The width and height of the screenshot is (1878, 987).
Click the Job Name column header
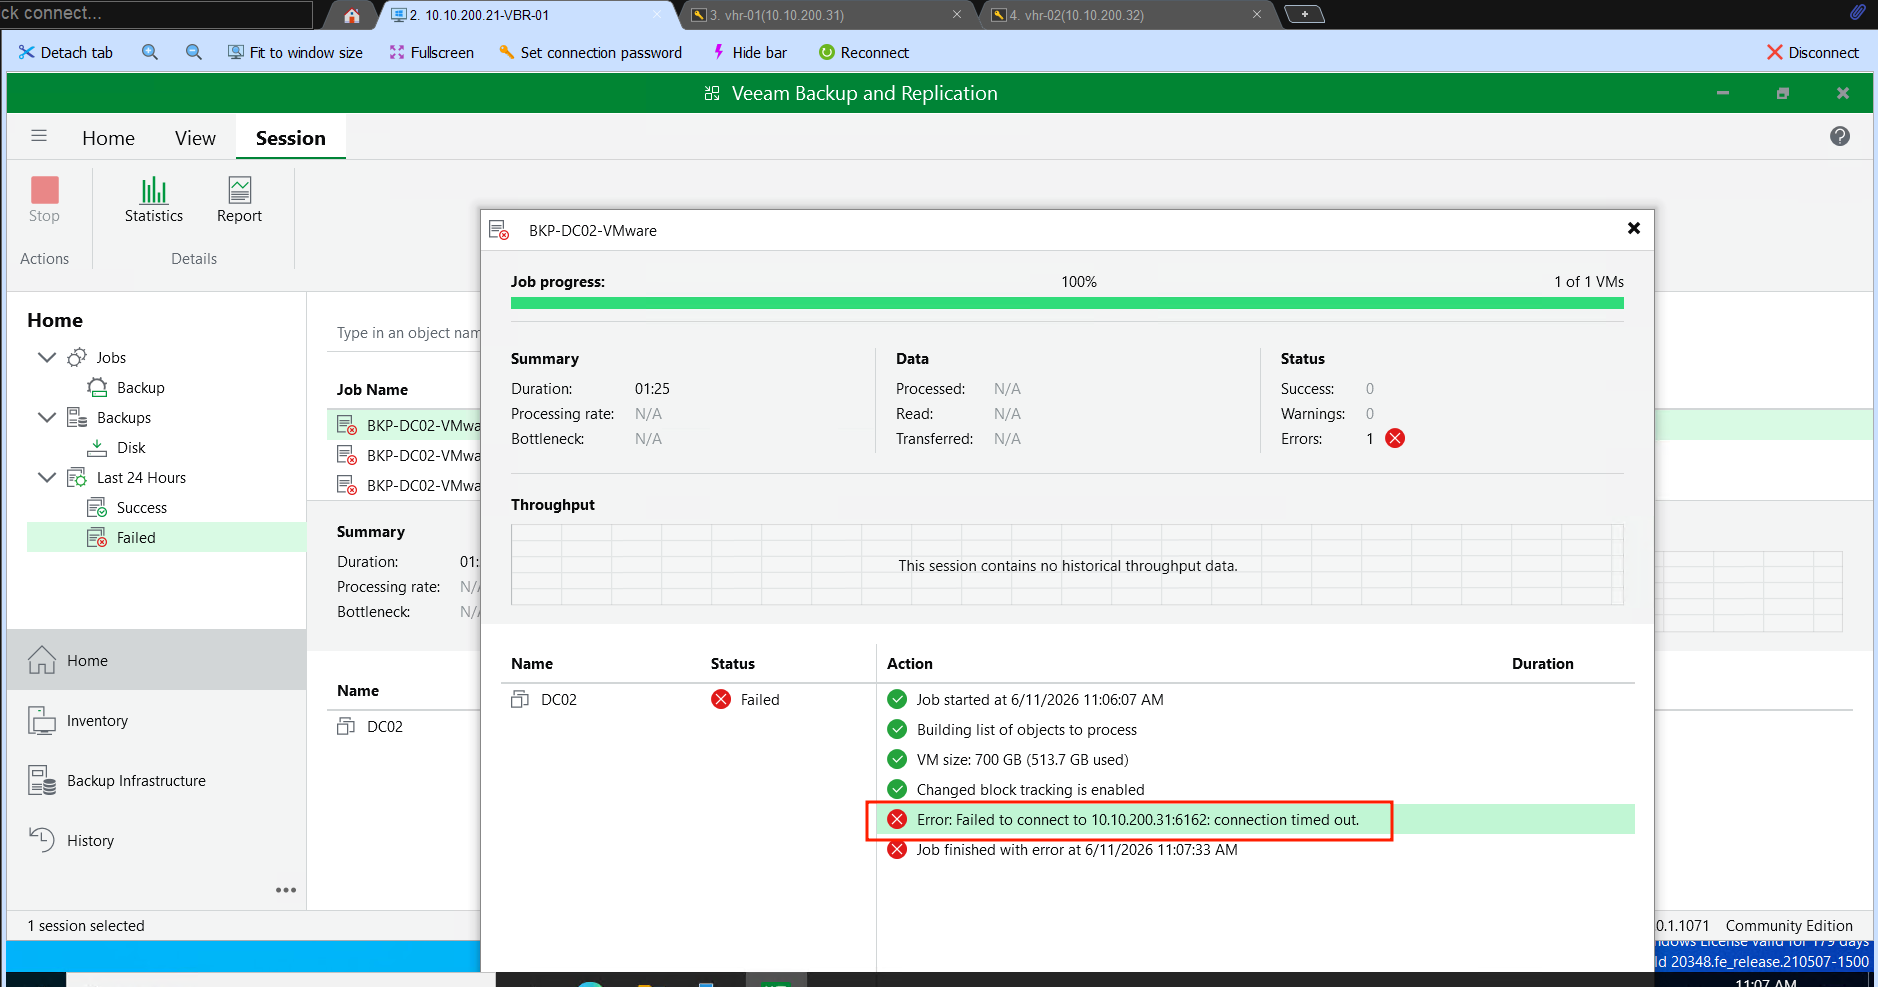[372, 389]
